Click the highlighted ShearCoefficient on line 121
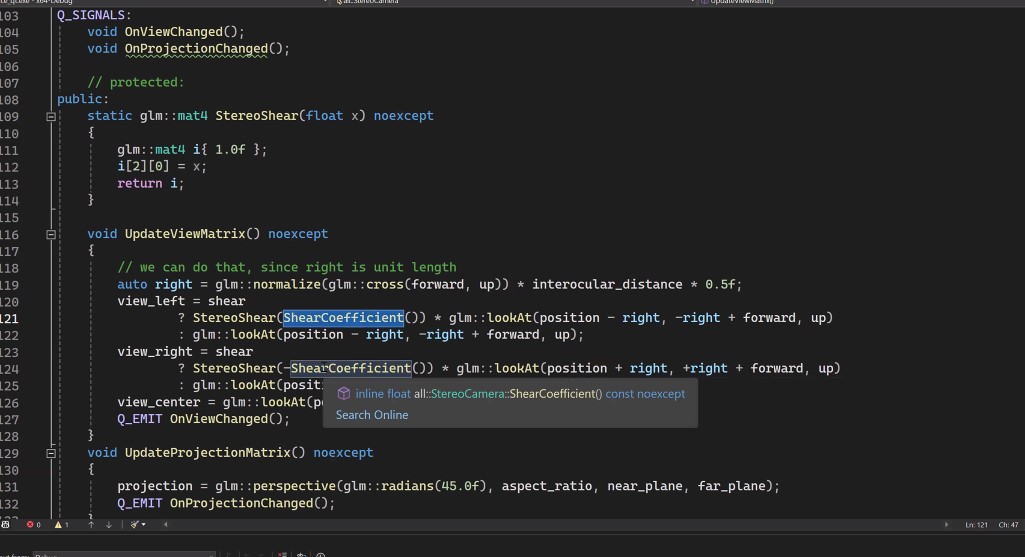This screenshot has width=1025, height=557. click(342, 318)
